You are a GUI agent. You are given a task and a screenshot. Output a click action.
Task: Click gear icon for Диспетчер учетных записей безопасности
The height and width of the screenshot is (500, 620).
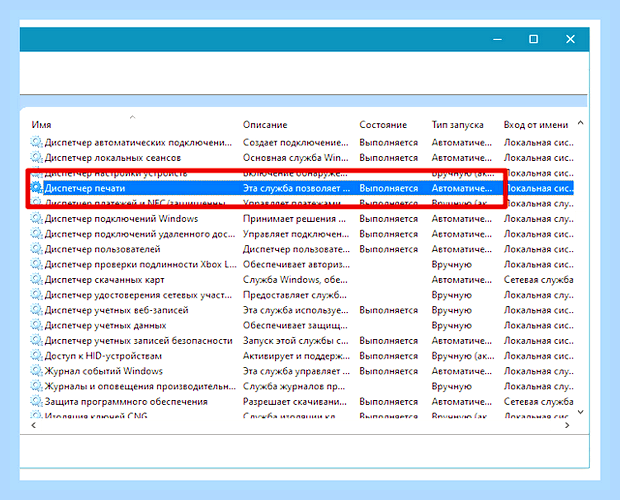tap(36, 340)
